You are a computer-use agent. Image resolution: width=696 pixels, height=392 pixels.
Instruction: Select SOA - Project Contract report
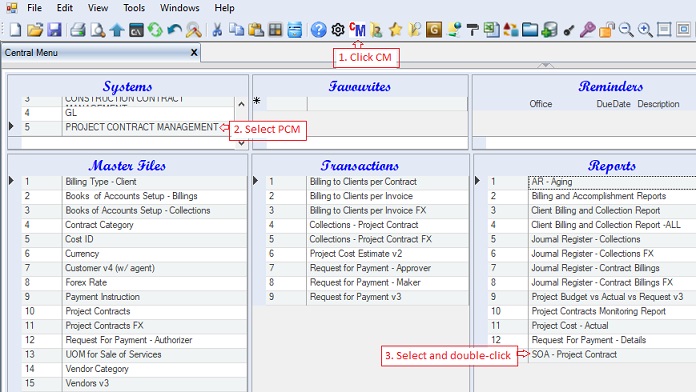(x=574, y=354)
